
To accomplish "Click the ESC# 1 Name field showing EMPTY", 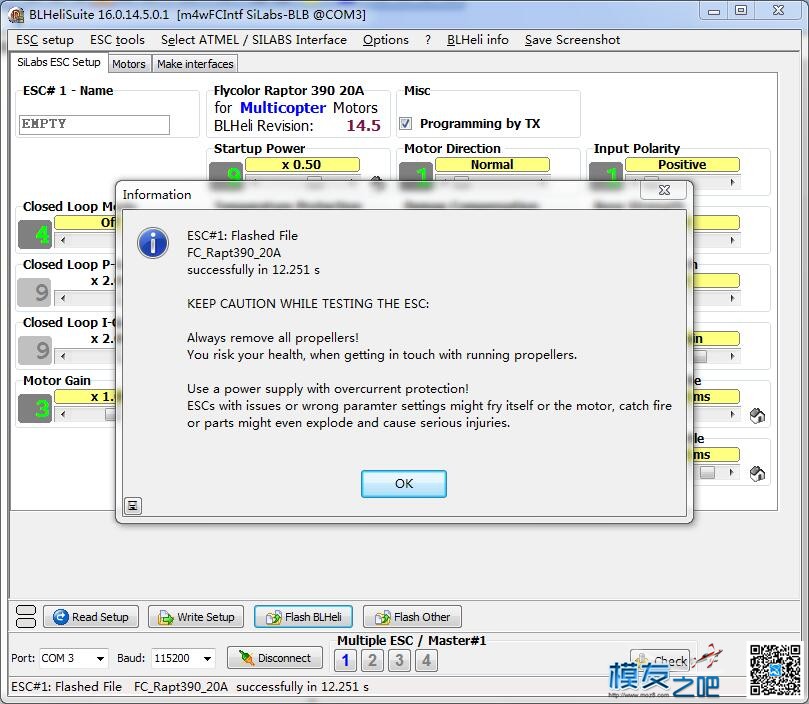I will coord(94,124).
